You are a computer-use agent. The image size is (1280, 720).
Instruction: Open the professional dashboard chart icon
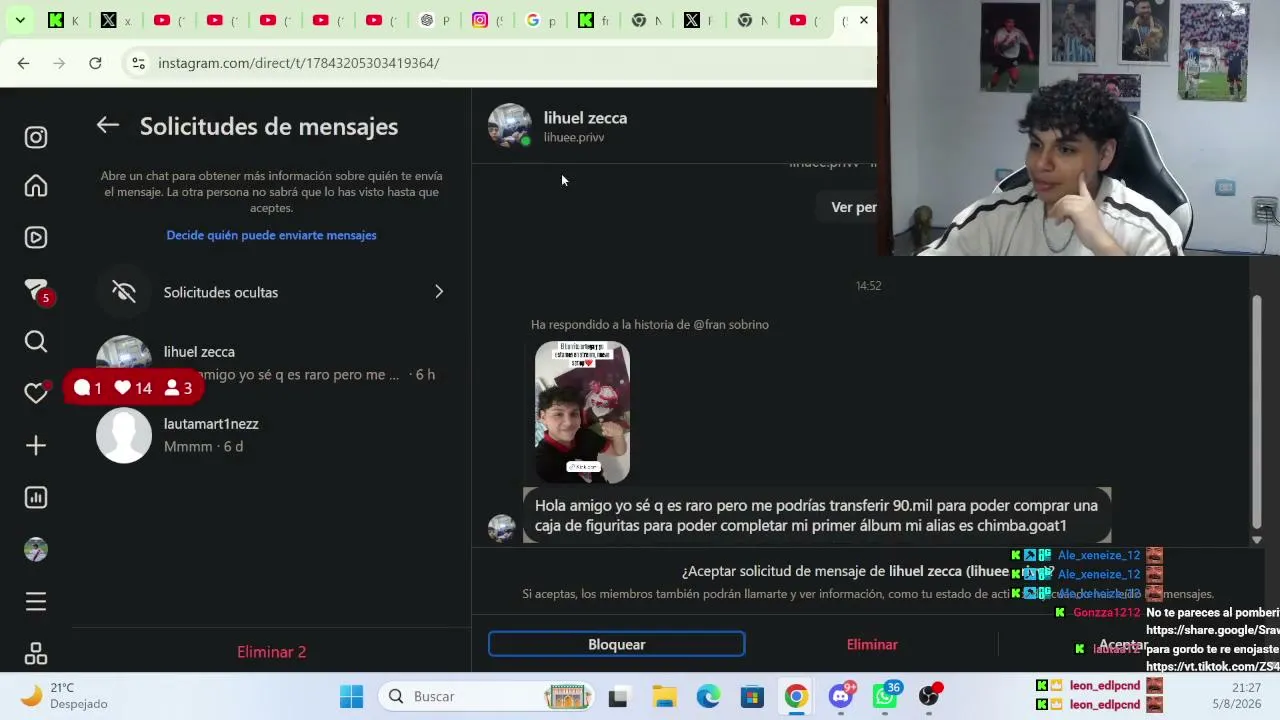(36, 498)
